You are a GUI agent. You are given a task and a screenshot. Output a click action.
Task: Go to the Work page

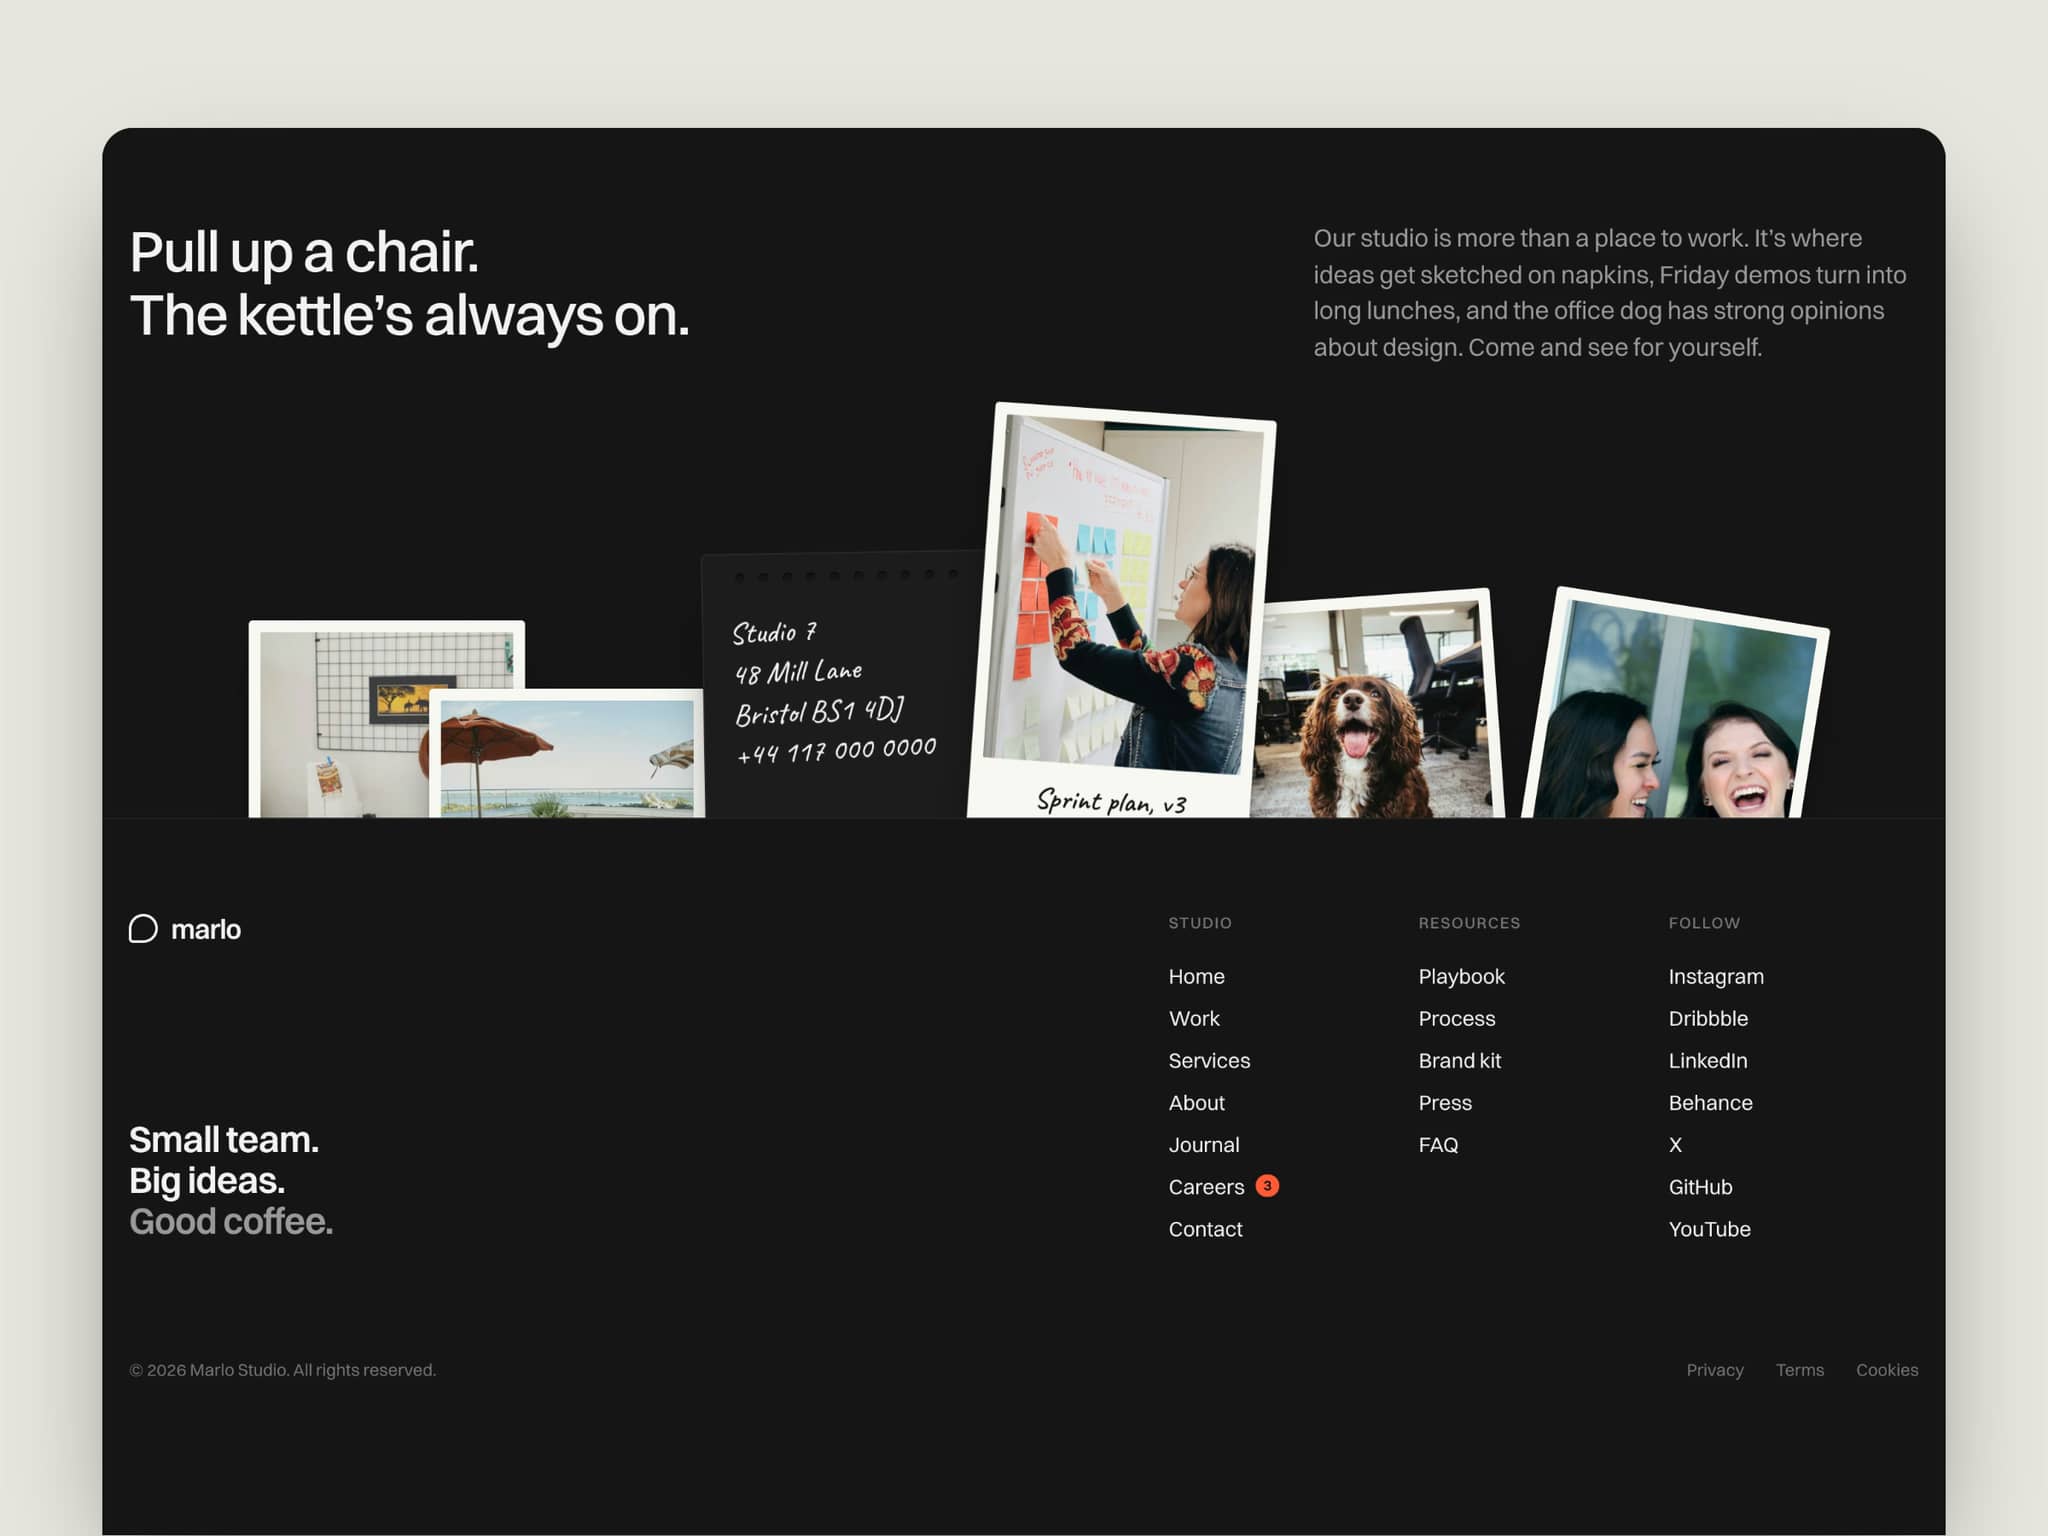pyautogui.click(x=1194, y=1018)
